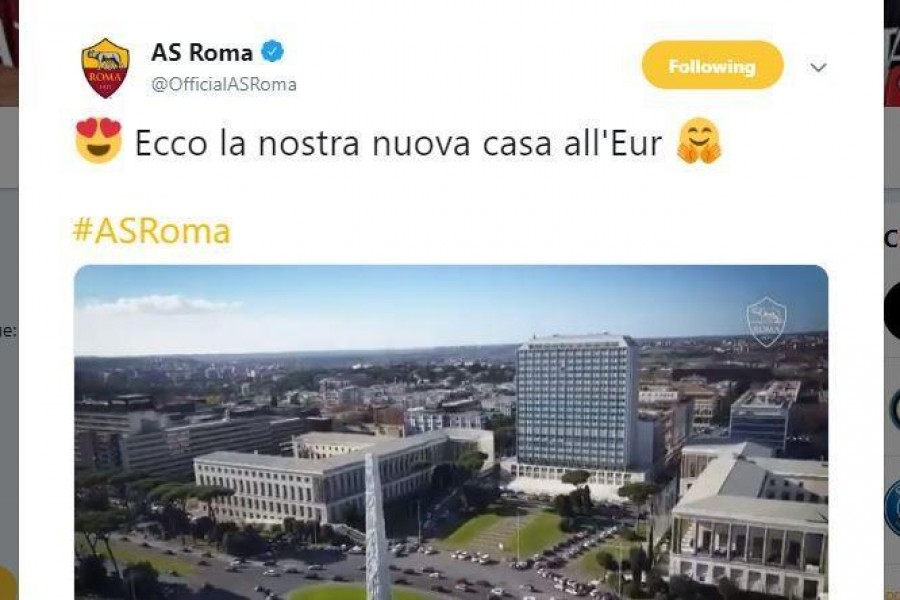Click the tall glass tower in the video
Viewport: 900px width, 600px height.
click(577, 408)
